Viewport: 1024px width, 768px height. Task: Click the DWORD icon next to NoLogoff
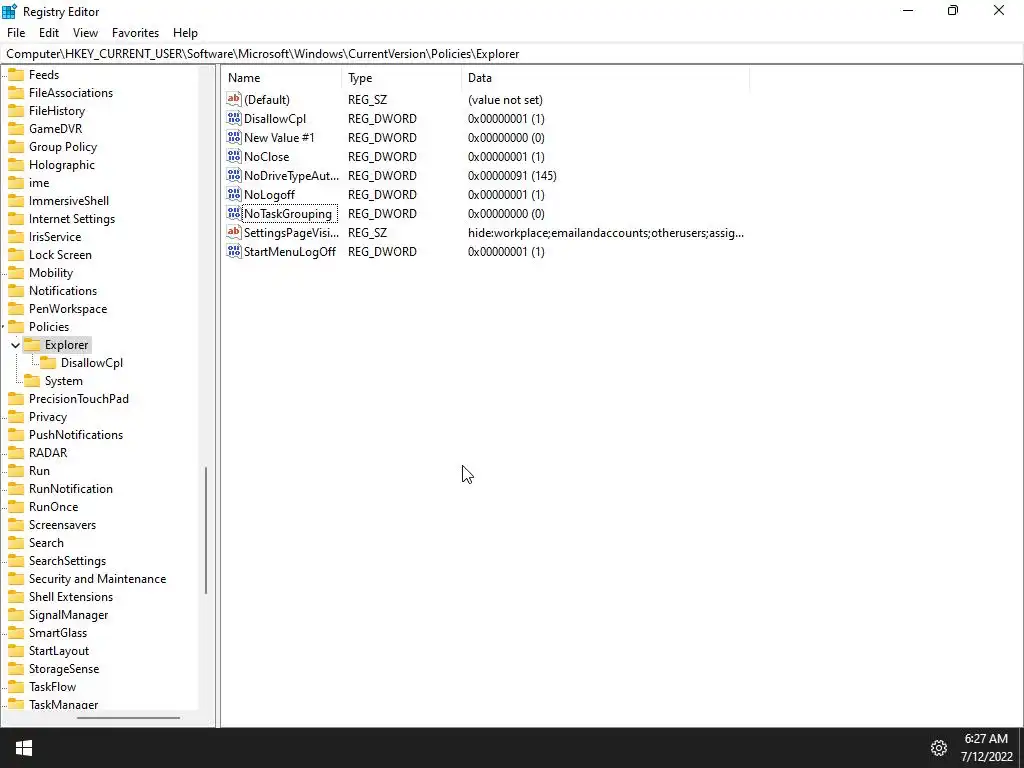click(x=234, y=194)
